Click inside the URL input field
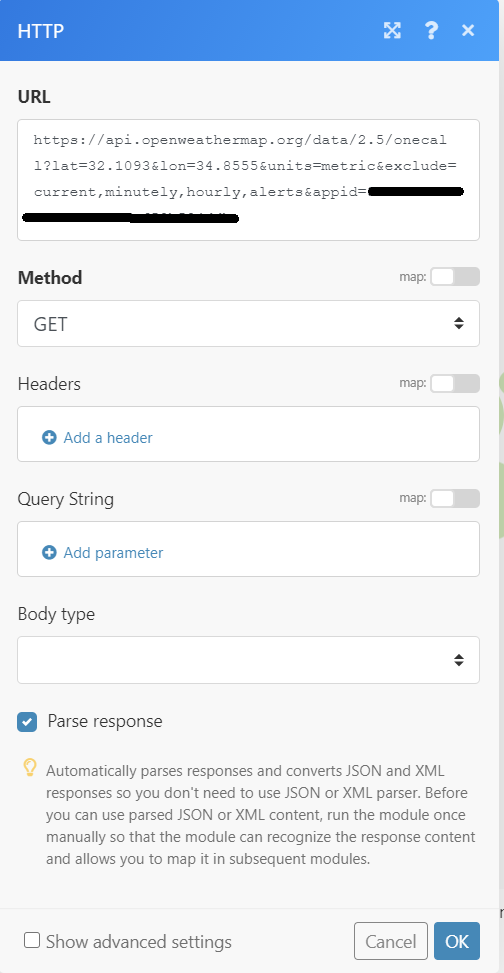This screenshot has height=973, width=504. (248, 180)
